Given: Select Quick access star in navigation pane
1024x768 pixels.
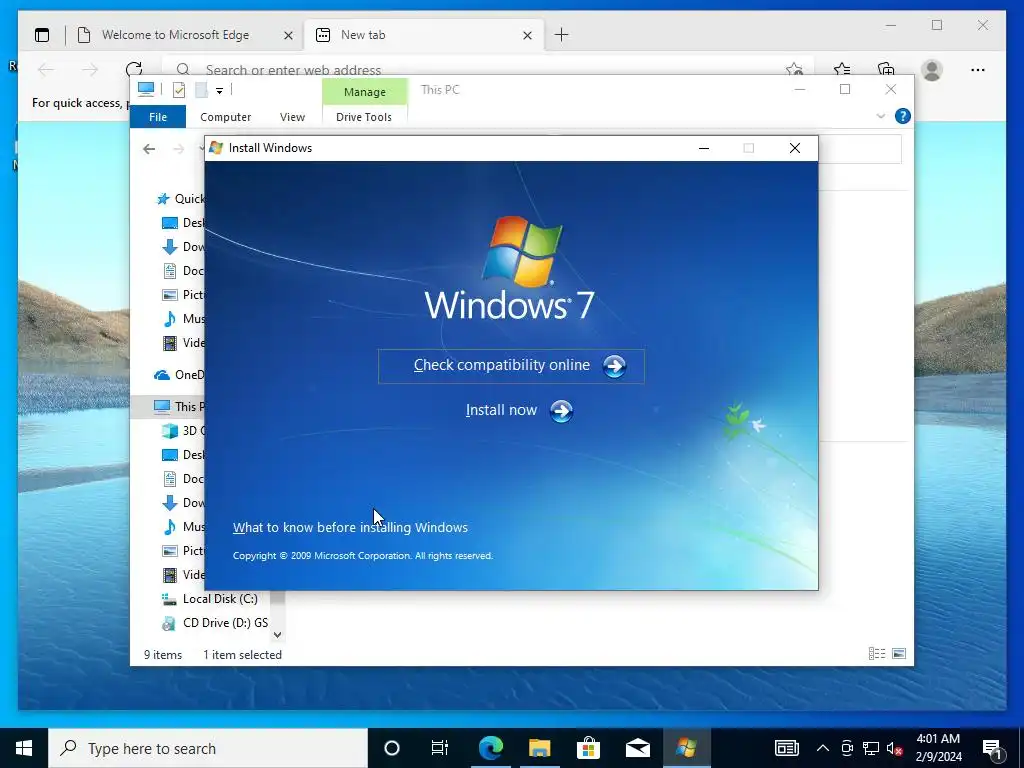Looking at the screenshot, I should tap(163, 199).
